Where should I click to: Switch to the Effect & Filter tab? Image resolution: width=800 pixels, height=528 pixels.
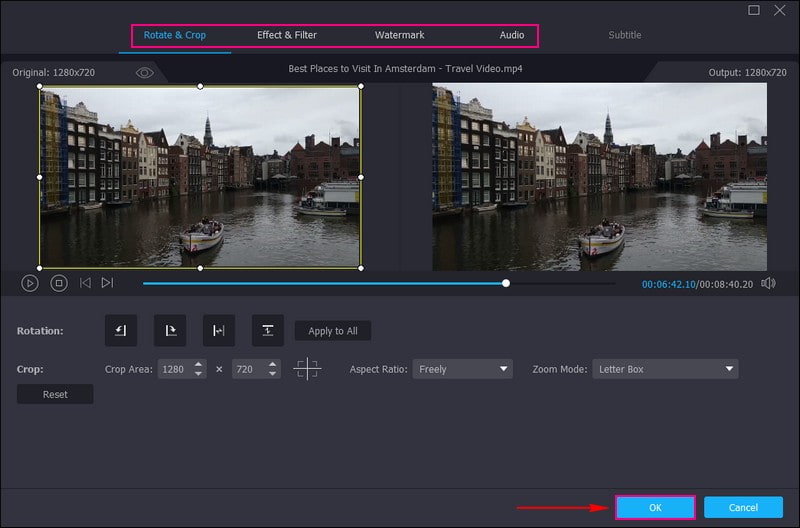[x=287, y=35]
